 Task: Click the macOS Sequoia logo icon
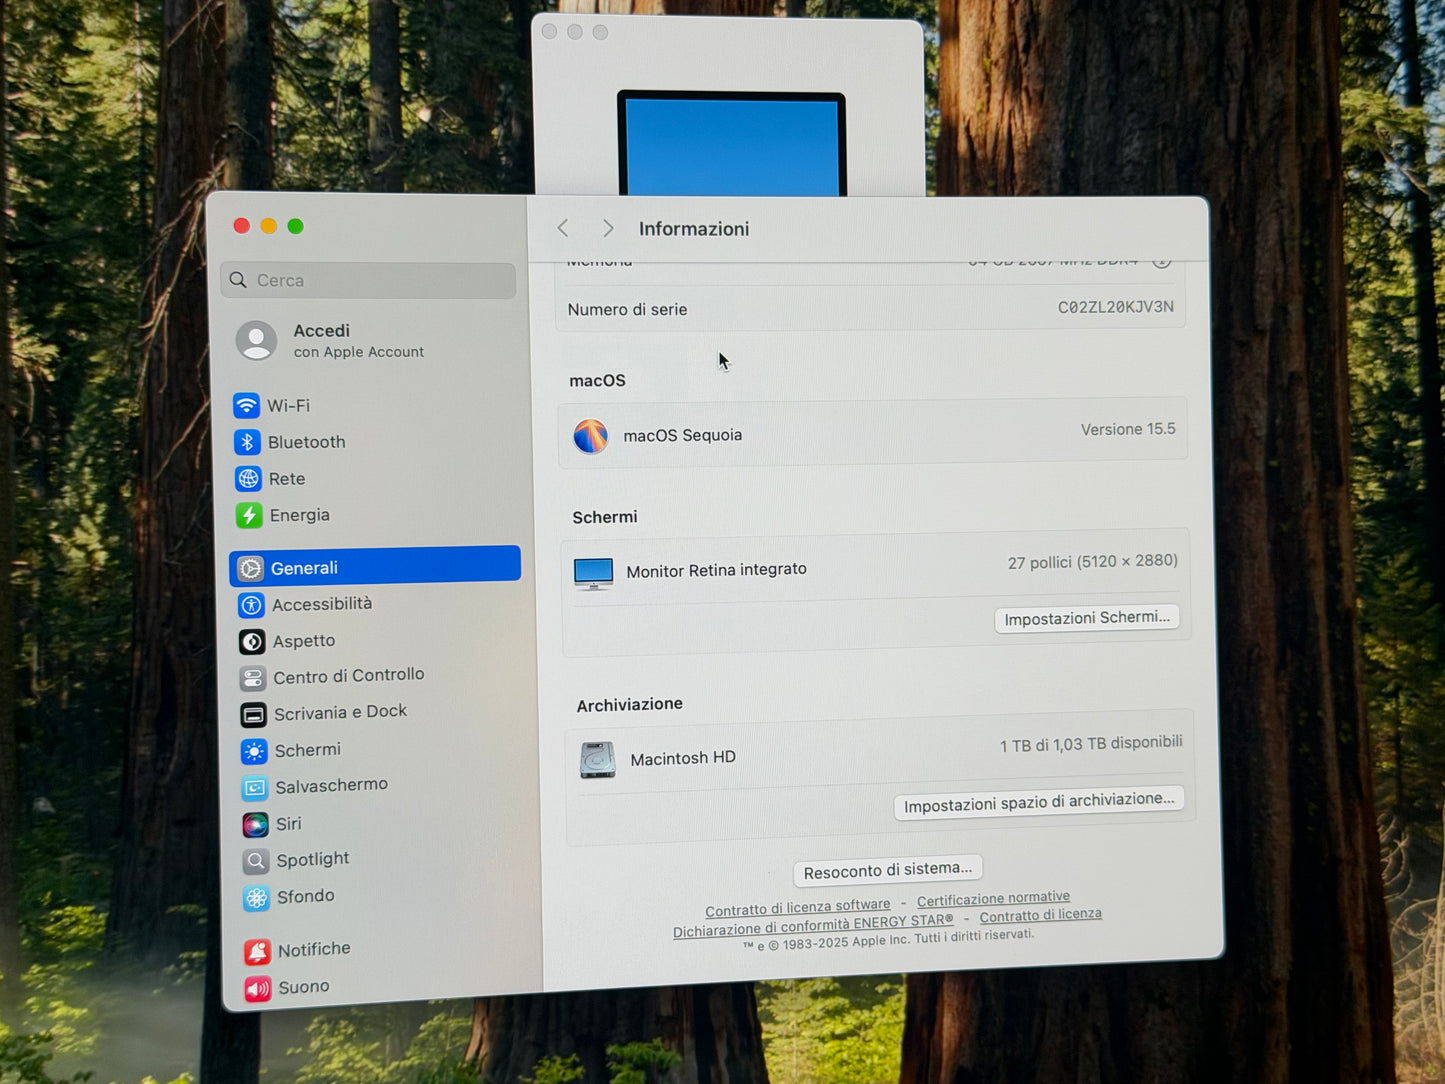(591, 437)
